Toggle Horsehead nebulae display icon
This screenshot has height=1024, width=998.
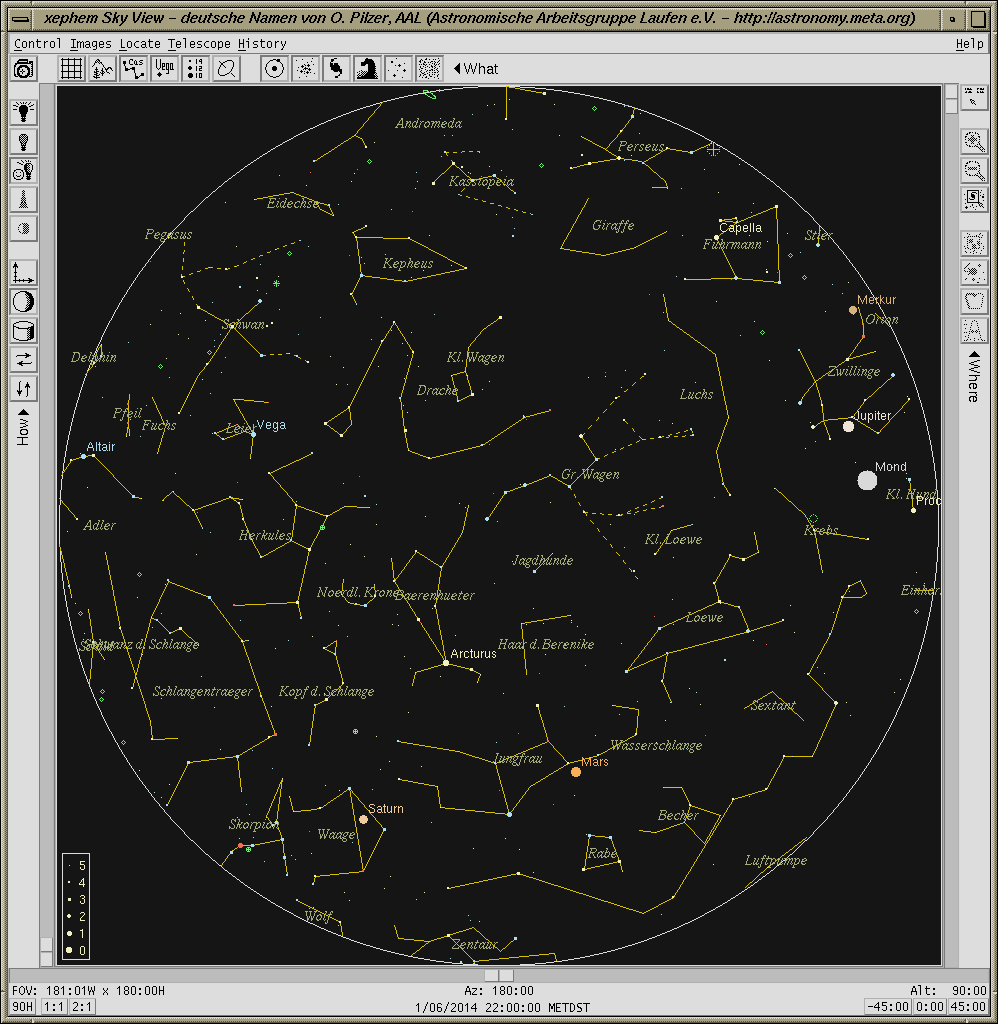click(367, 69)
